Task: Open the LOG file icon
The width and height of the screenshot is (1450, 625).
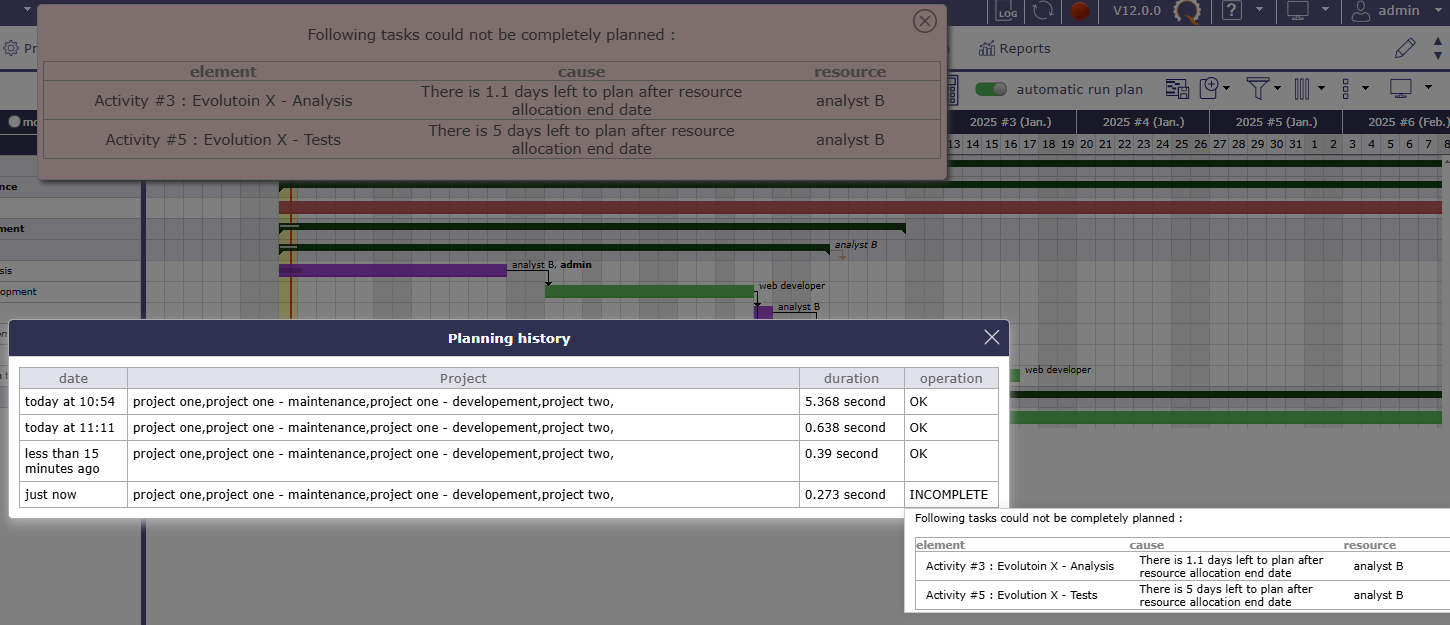Action: 1007,11
